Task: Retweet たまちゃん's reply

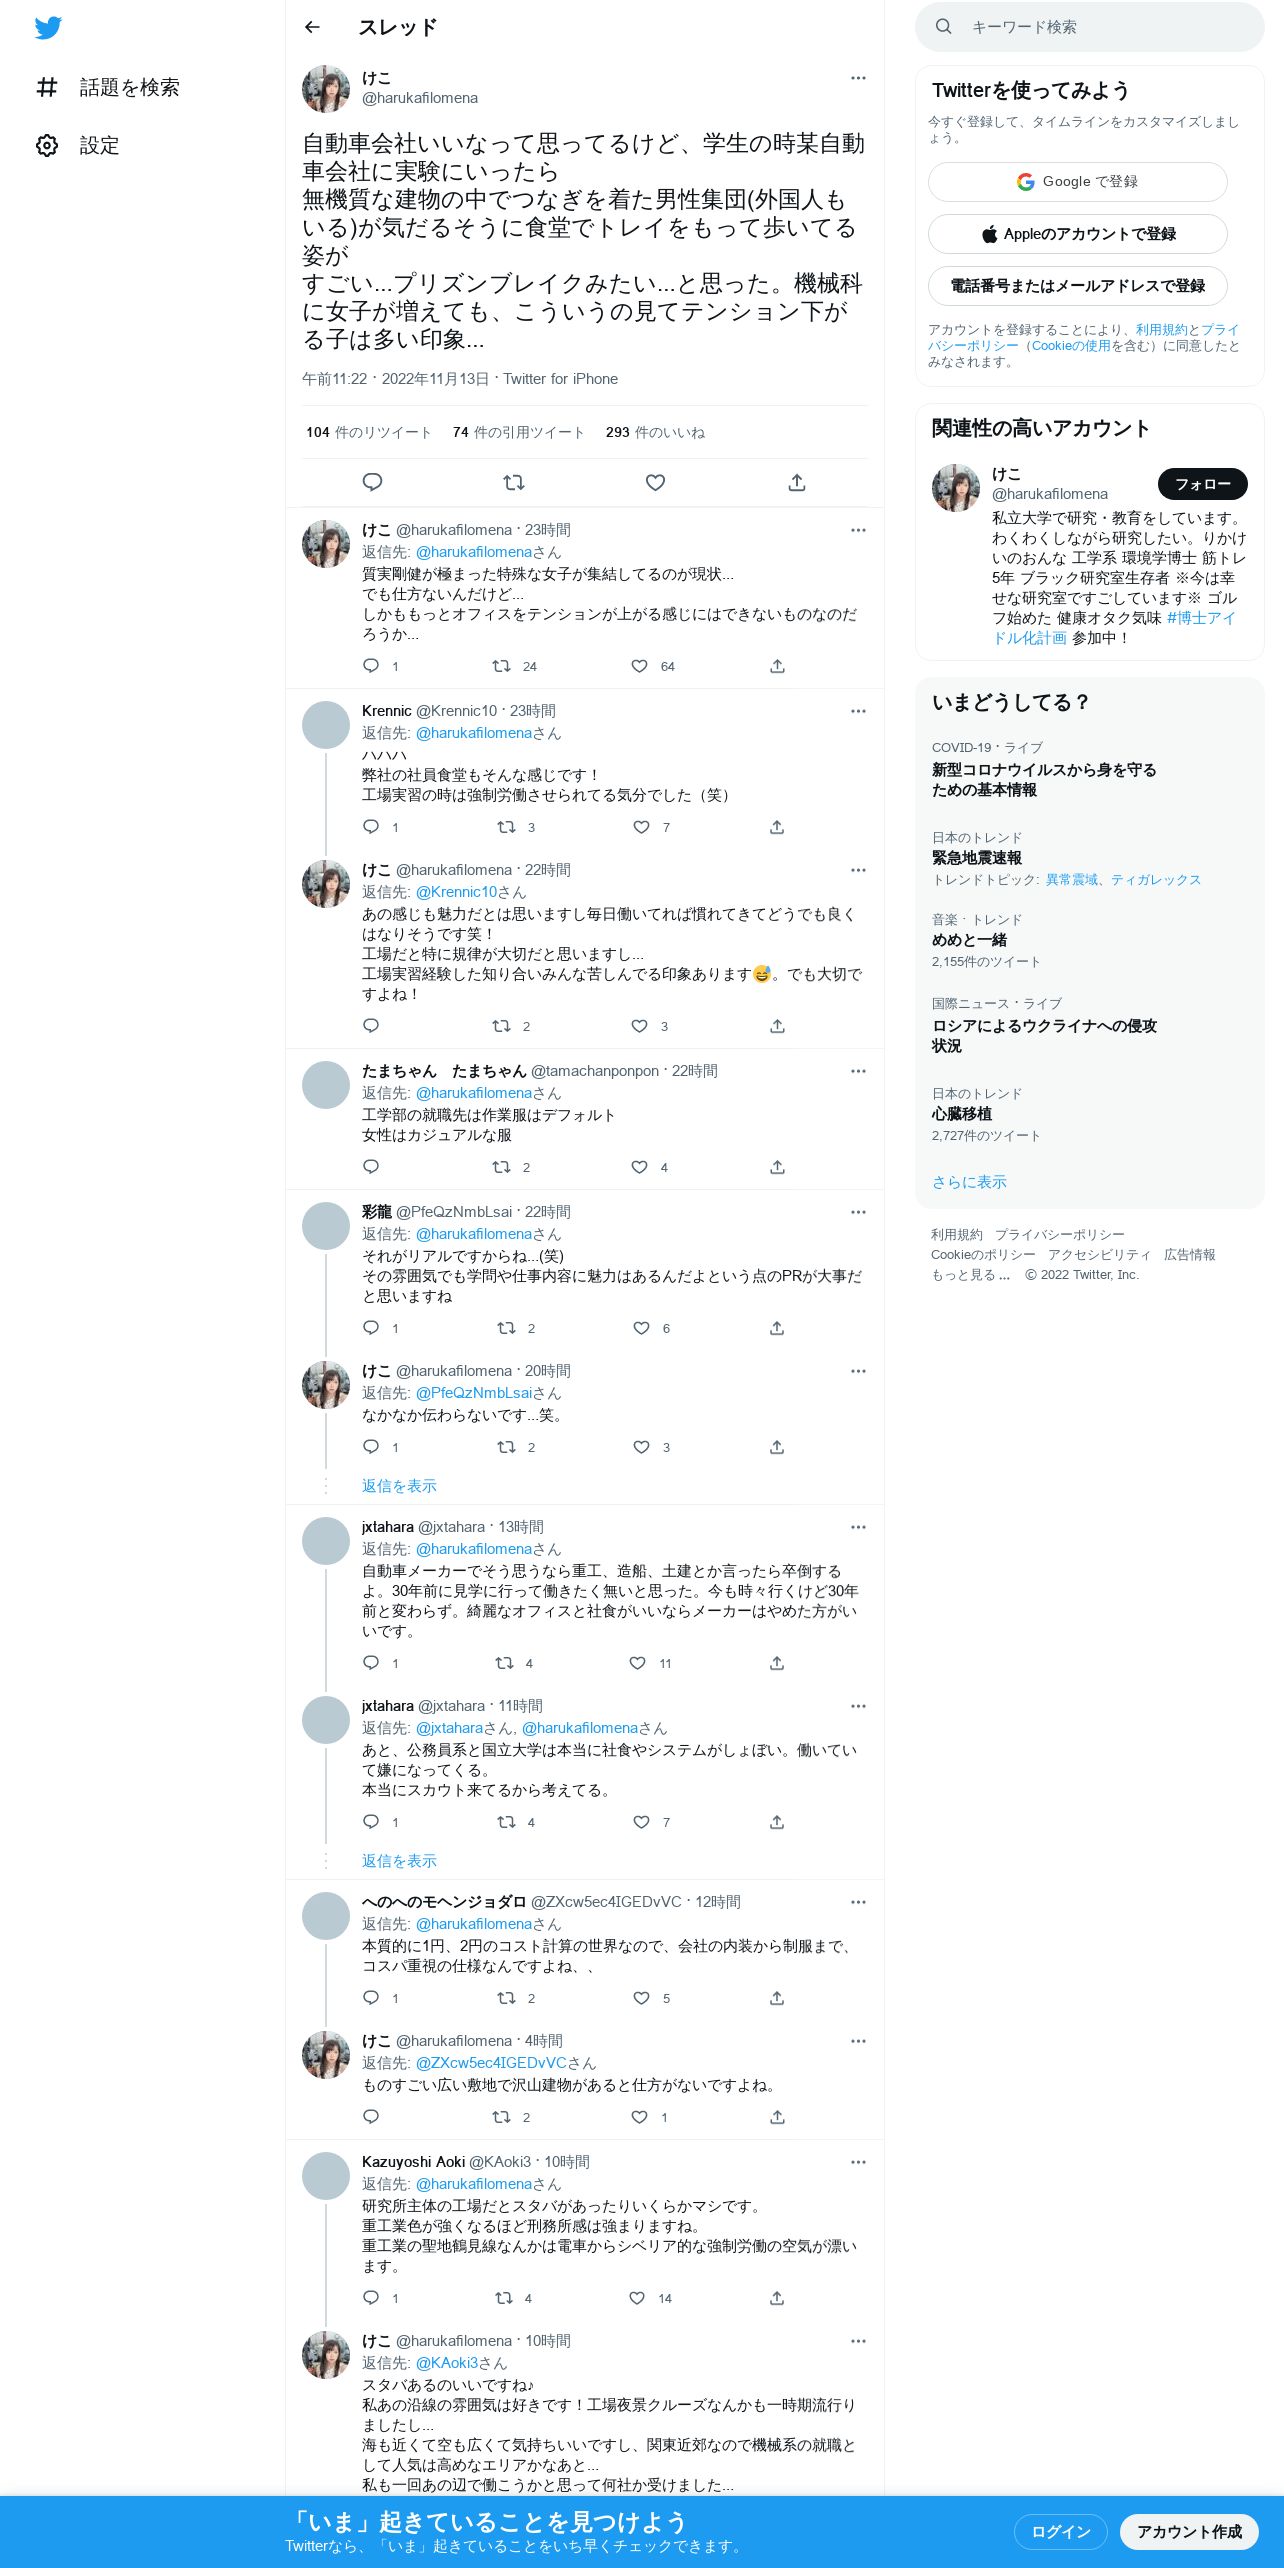Action: coord(501,1167)
